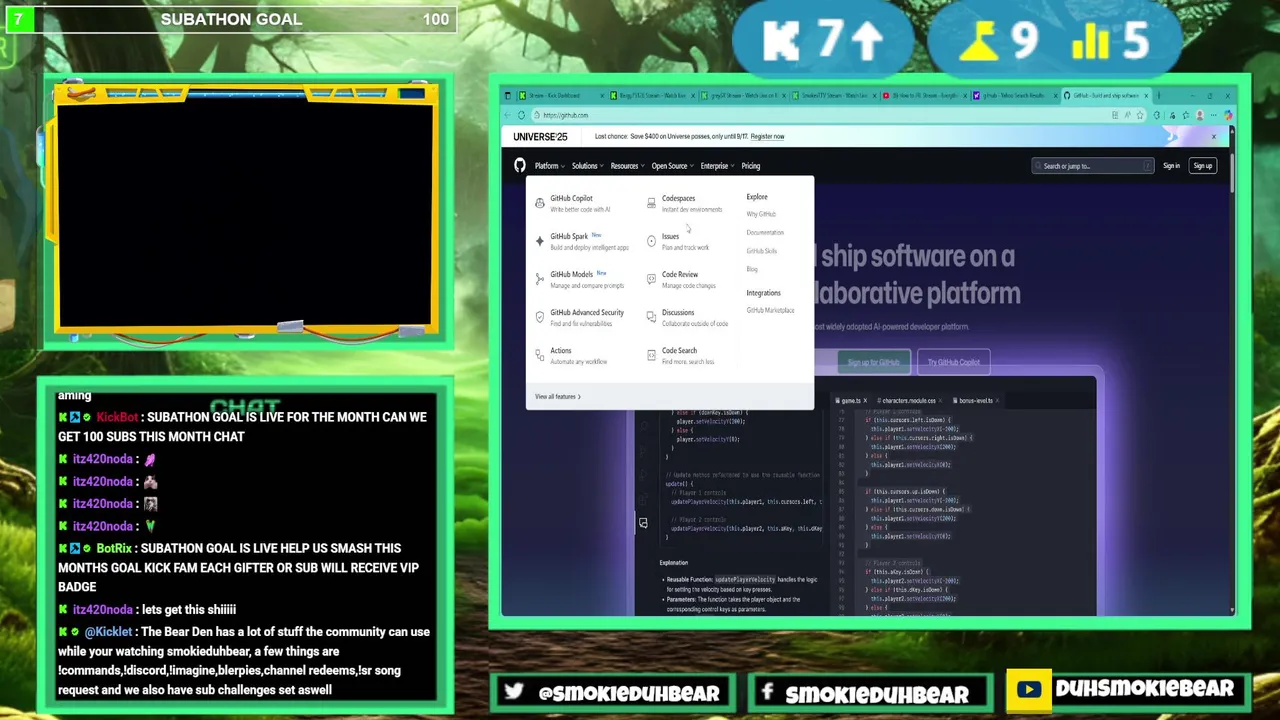Click Sign up for GitHub button
The height and width of the screenshot is (720, 1280).
tap(874, 362)
